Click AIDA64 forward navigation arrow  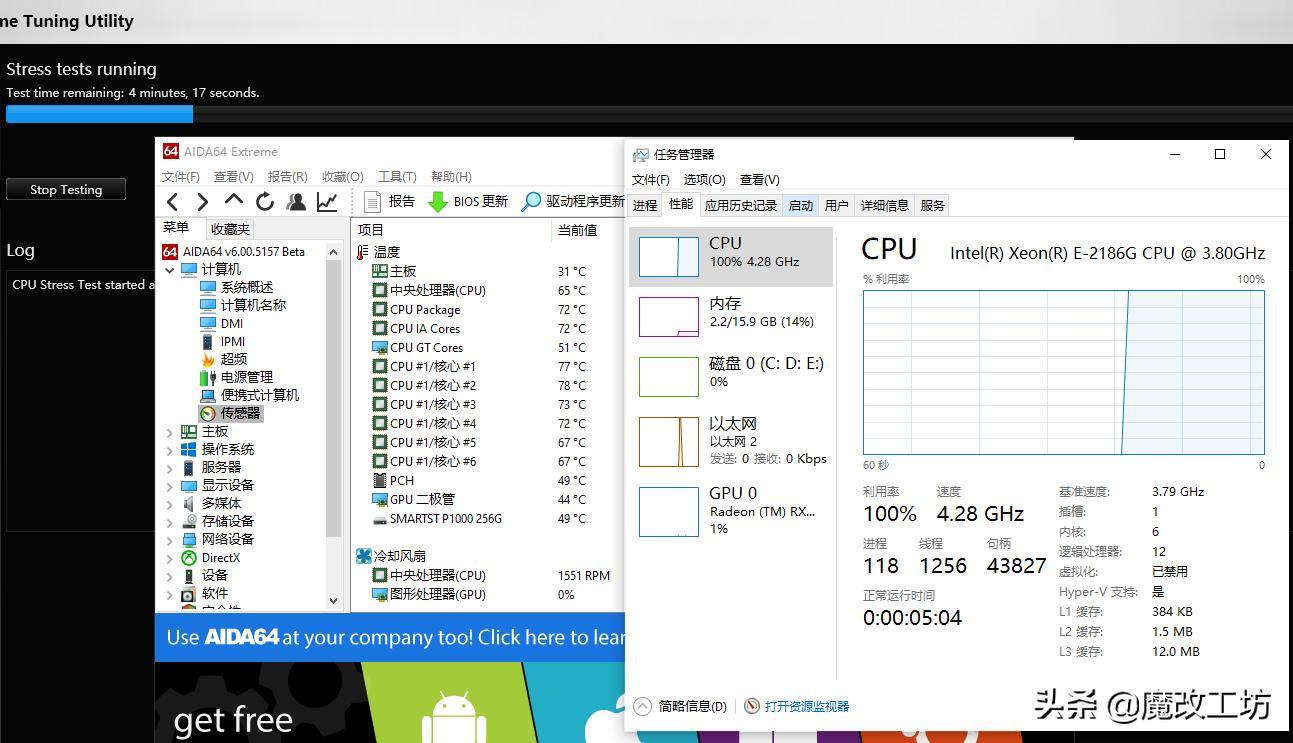pyautogui.click(x=202, y=201)
